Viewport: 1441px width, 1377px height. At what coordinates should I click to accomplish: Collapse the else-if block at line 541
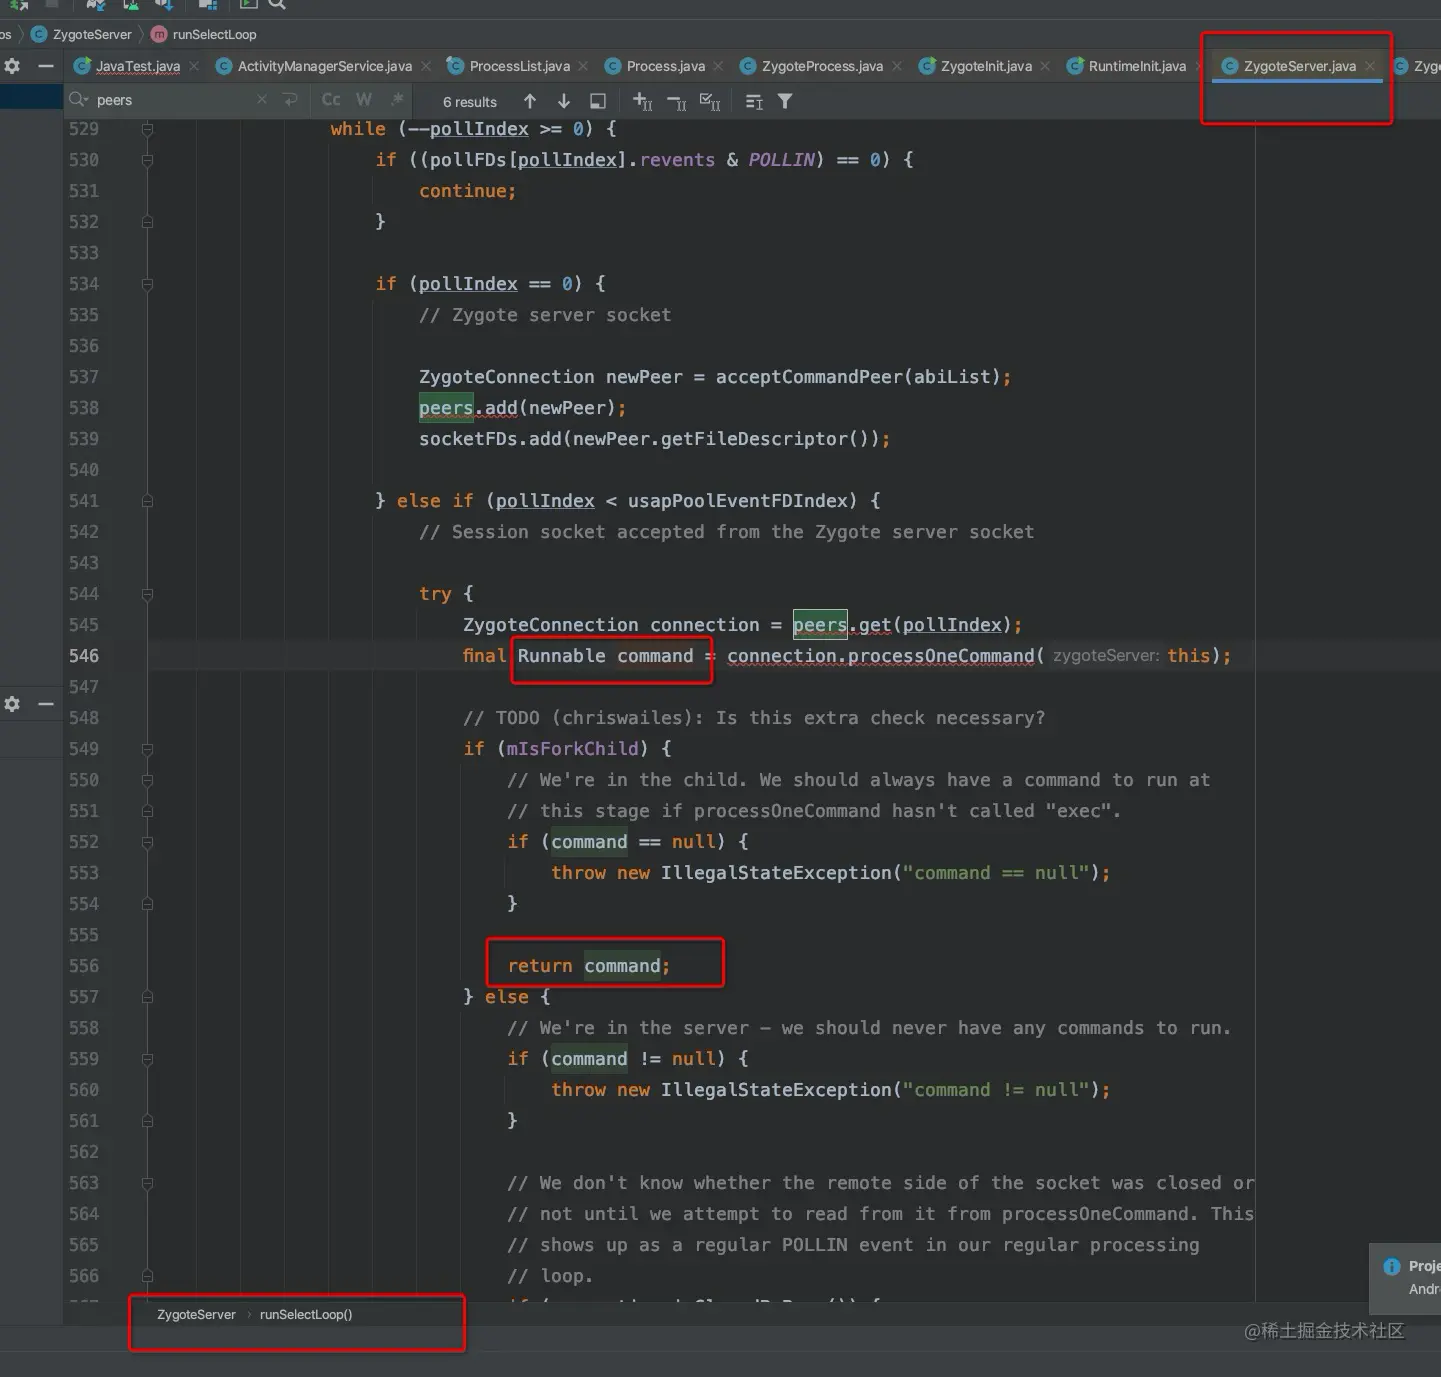tap(147, 501)
